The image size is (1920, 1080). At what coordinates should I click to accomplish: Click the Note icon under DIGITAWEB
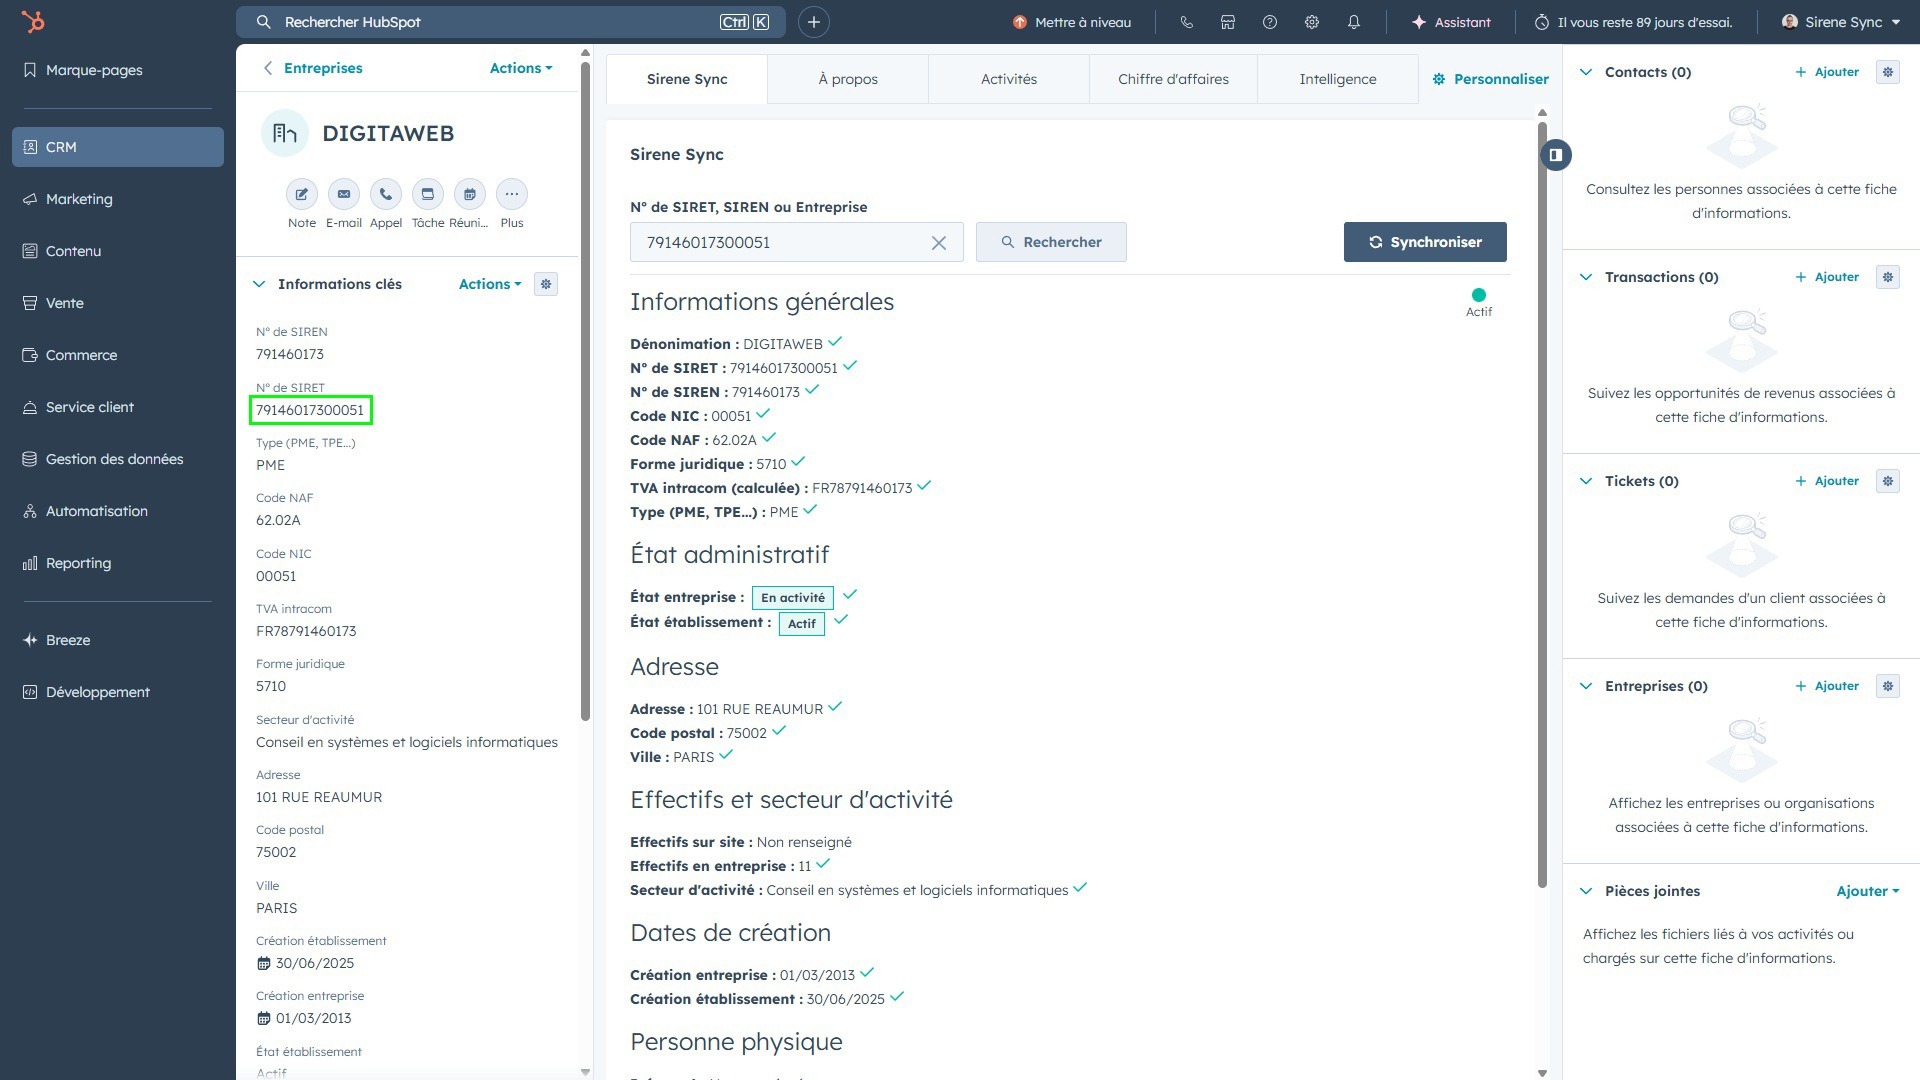(301, 194)
